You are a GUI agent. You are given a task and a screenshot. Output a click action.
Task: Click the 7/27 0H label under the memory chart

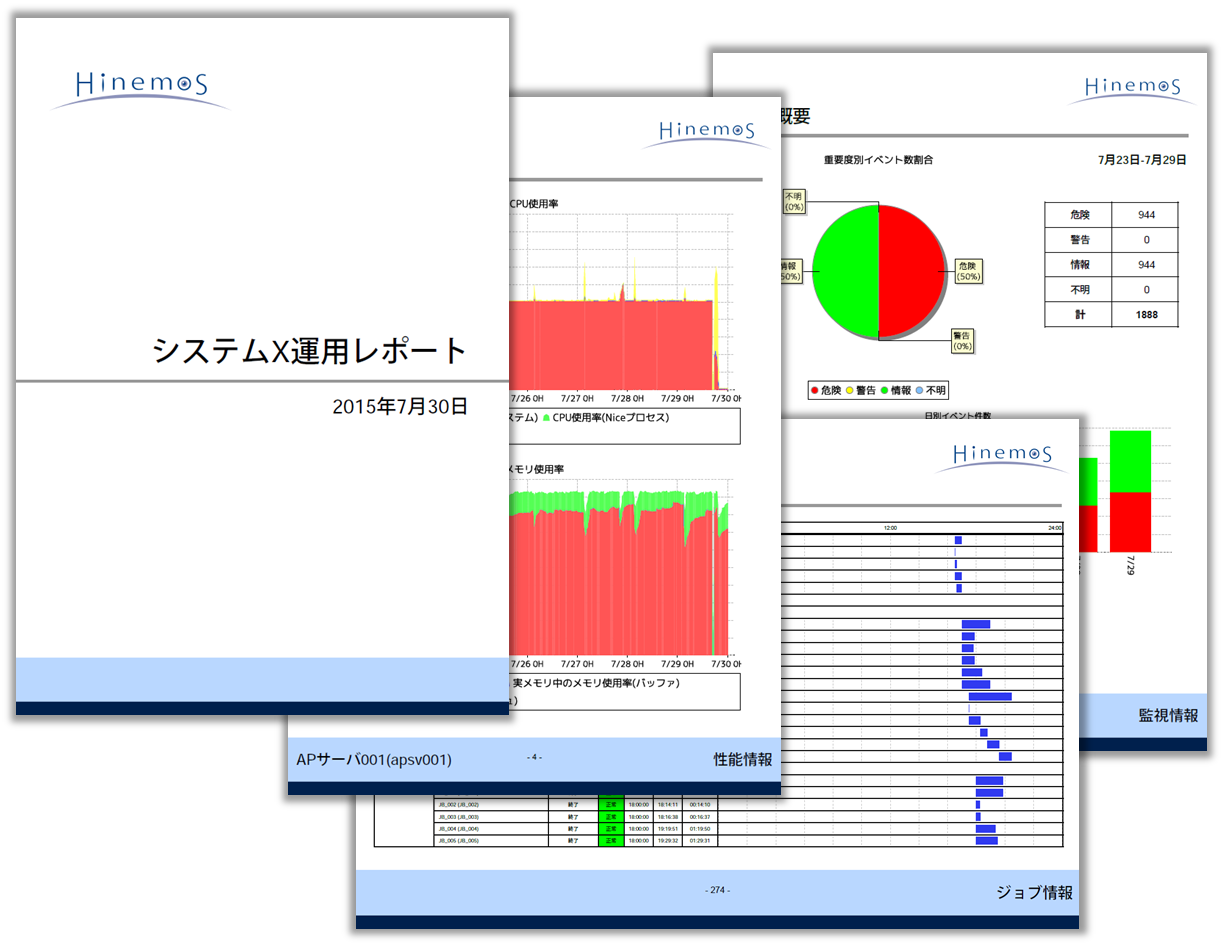[576, 663]
